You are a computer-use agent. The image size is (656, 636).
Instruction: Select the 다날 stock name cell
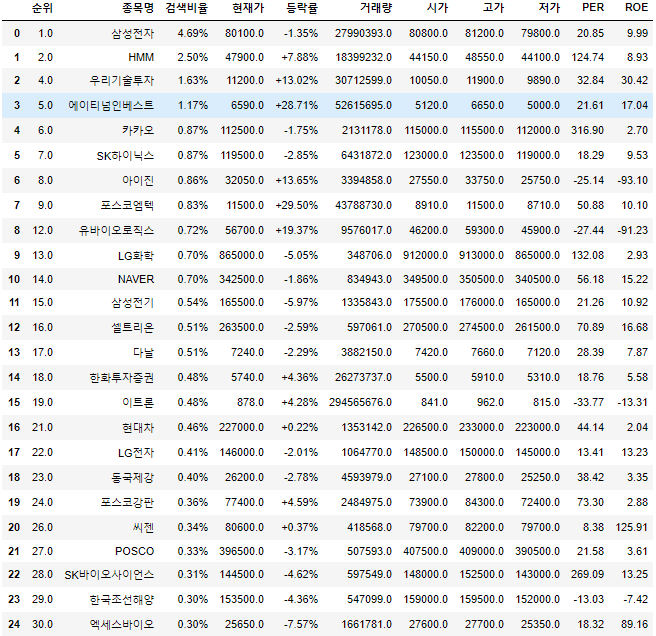tap(144, 353)
